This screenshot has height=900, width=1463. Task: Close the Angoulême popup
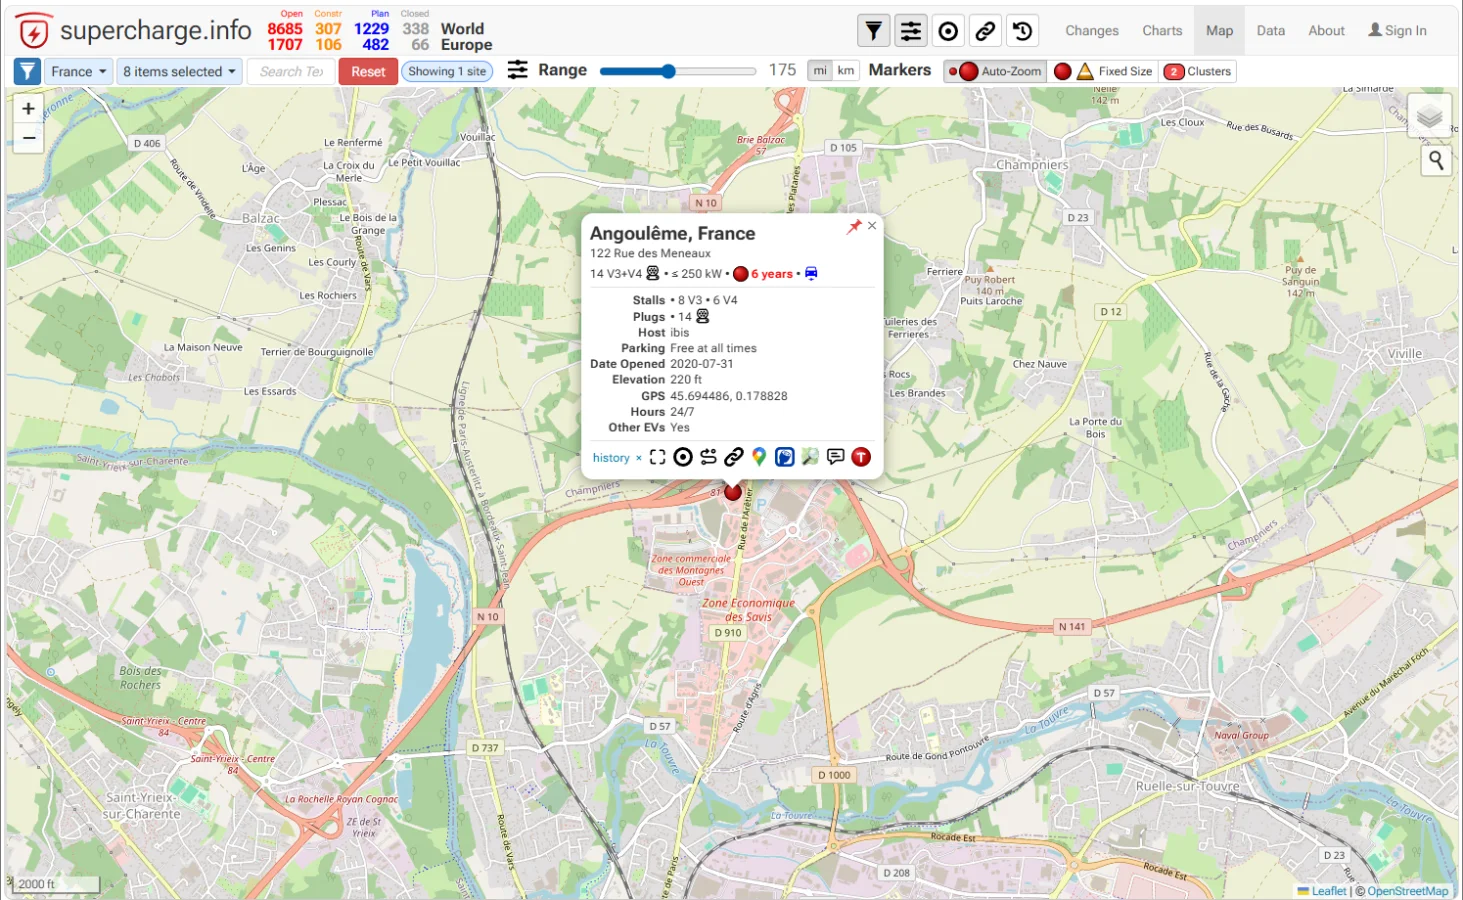tap(872, 226)
